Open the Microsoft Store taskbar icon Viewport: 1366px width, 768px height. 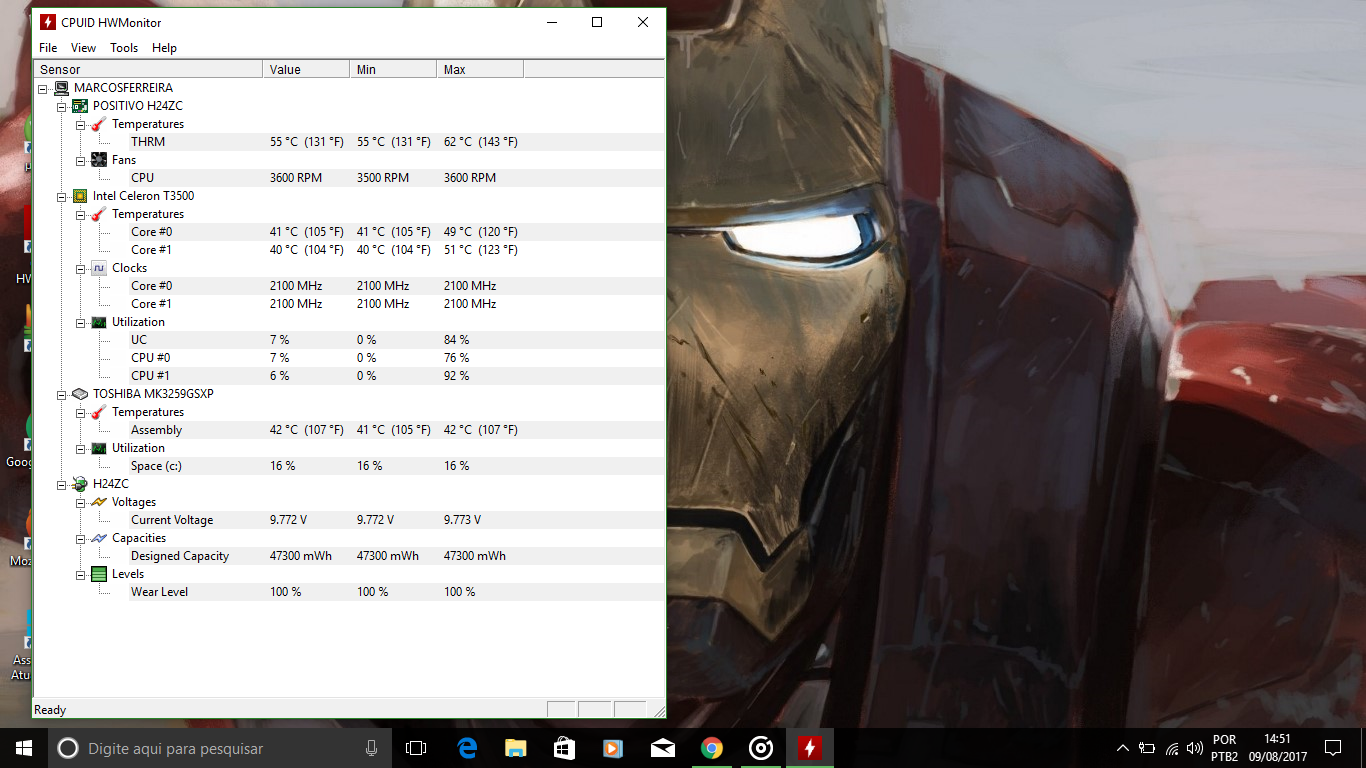click(564, 748)
